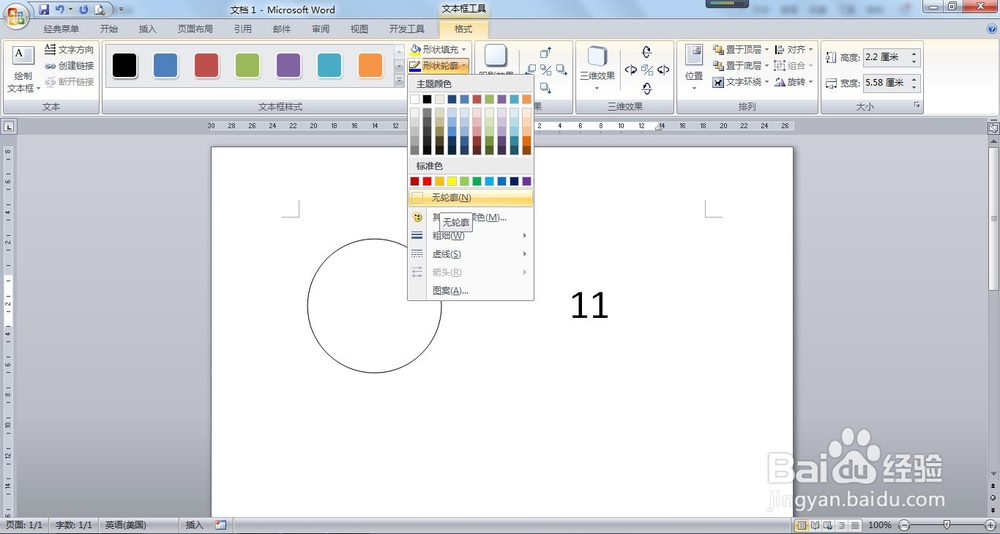Tilt 3D effect right icon
Viewport: 1000px width, 534px height.
click(x=663, y=70)
